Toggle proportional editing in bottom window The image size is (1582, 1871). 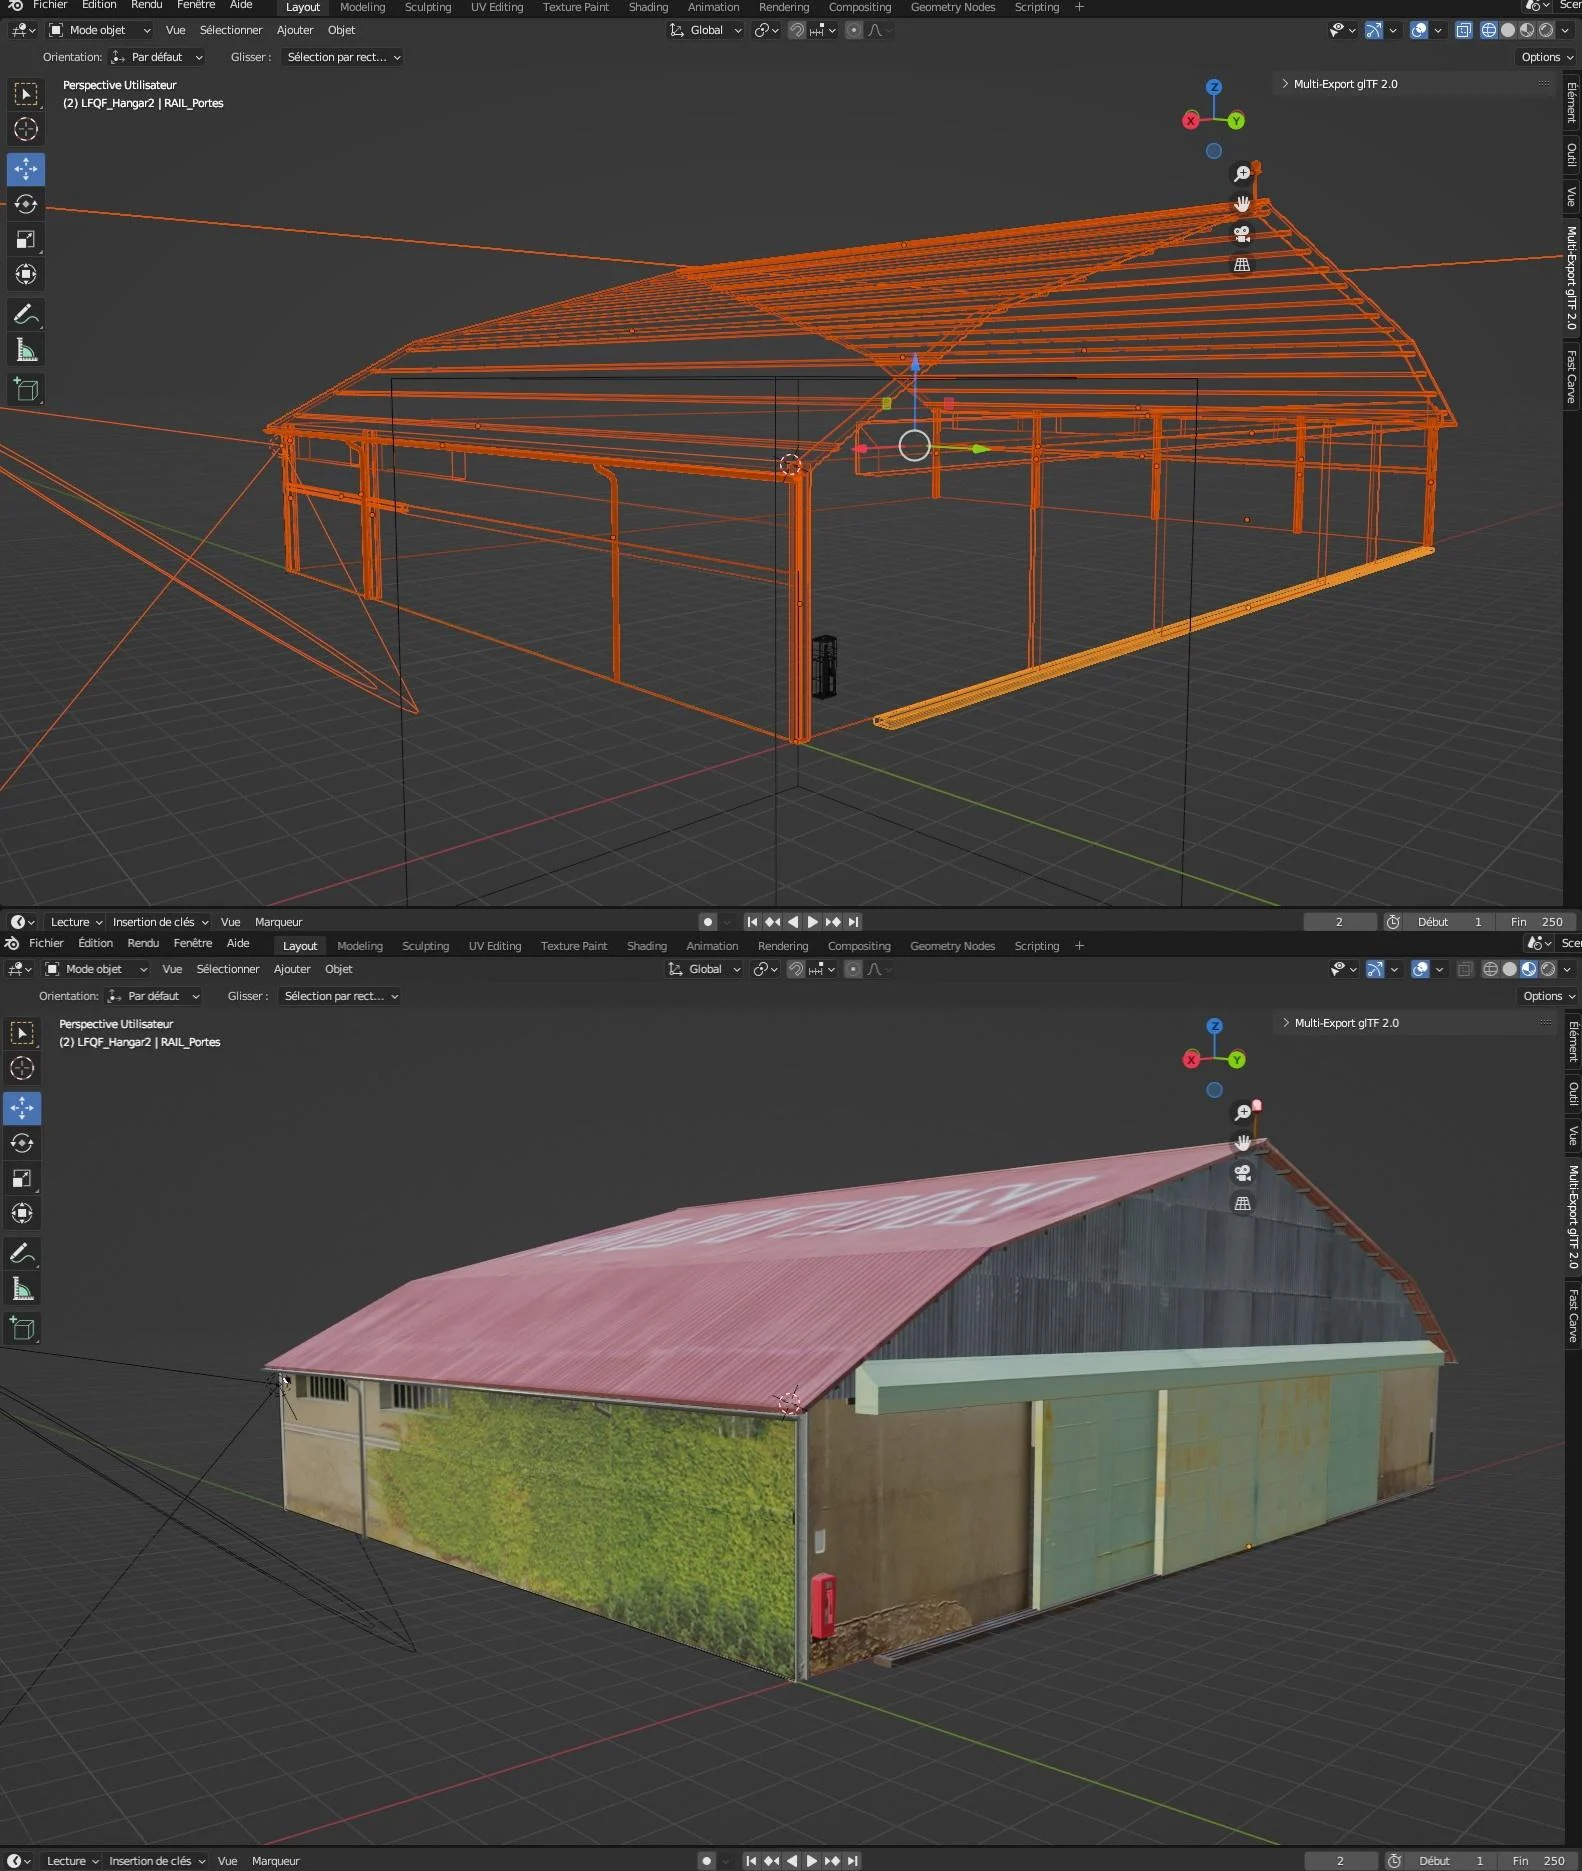click(x=853, y=969)
